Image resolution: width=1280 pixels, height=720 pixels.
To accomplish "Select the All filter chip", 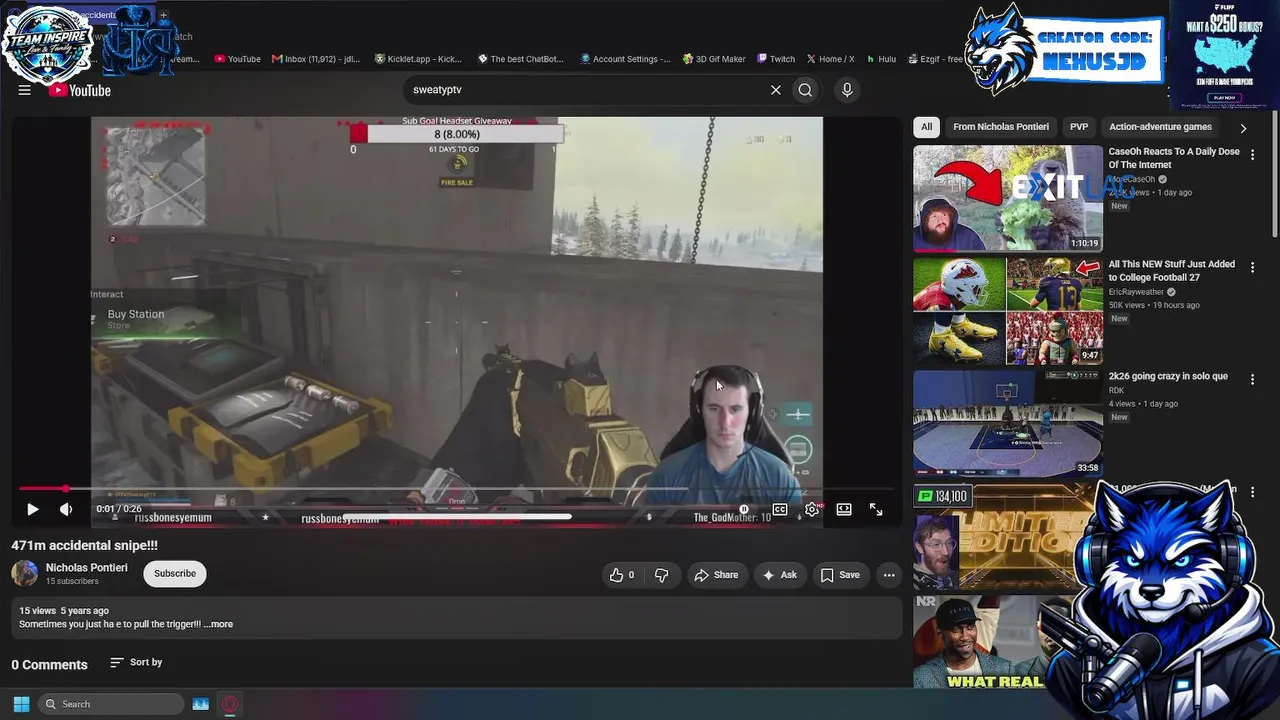I will pyautogui.click(x=927, y=127).
